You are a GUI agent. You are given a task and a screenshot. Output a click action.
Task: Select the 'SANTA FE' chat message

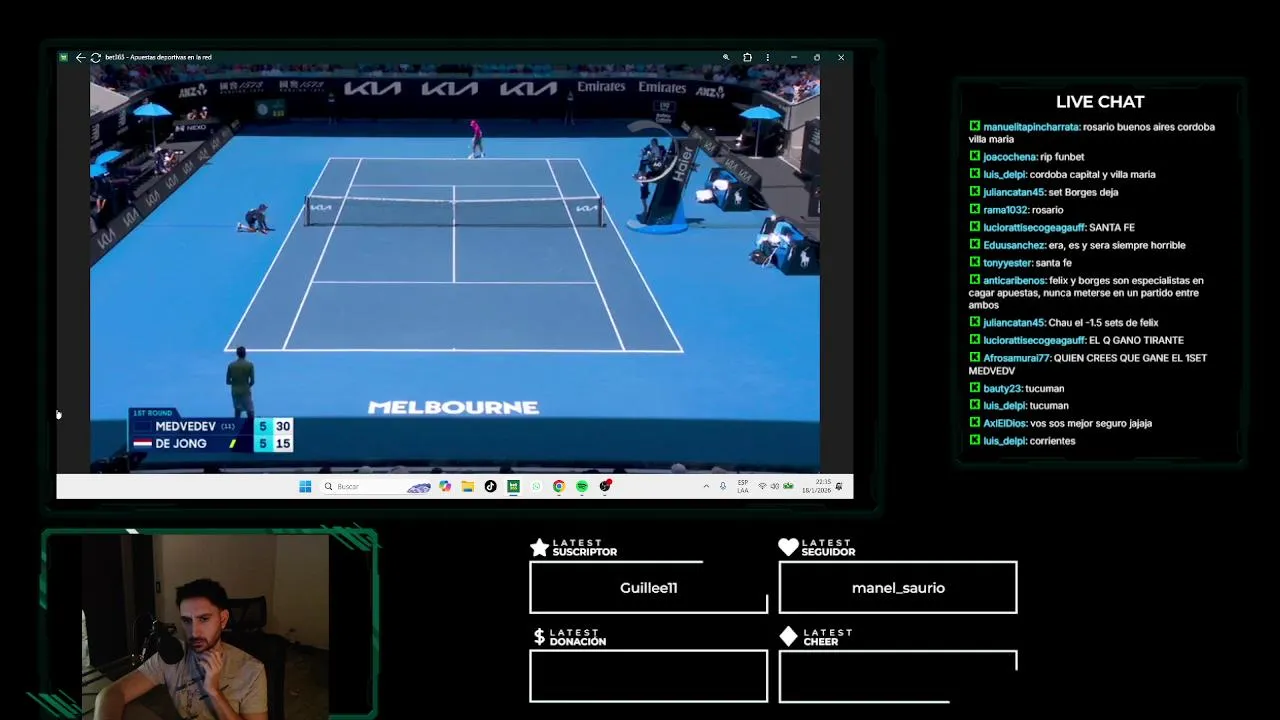(x=1051, y=228)
